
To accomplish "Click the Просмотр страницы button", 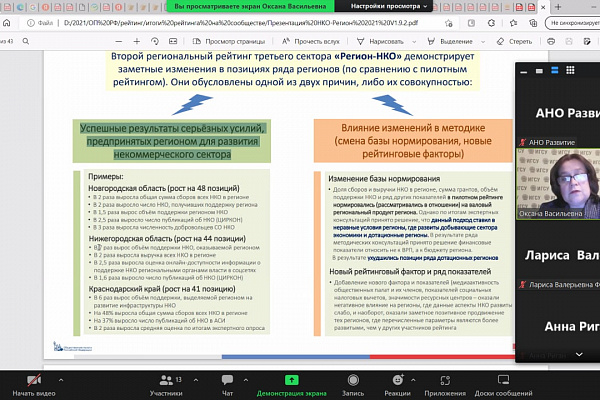I will pos(228,41).
